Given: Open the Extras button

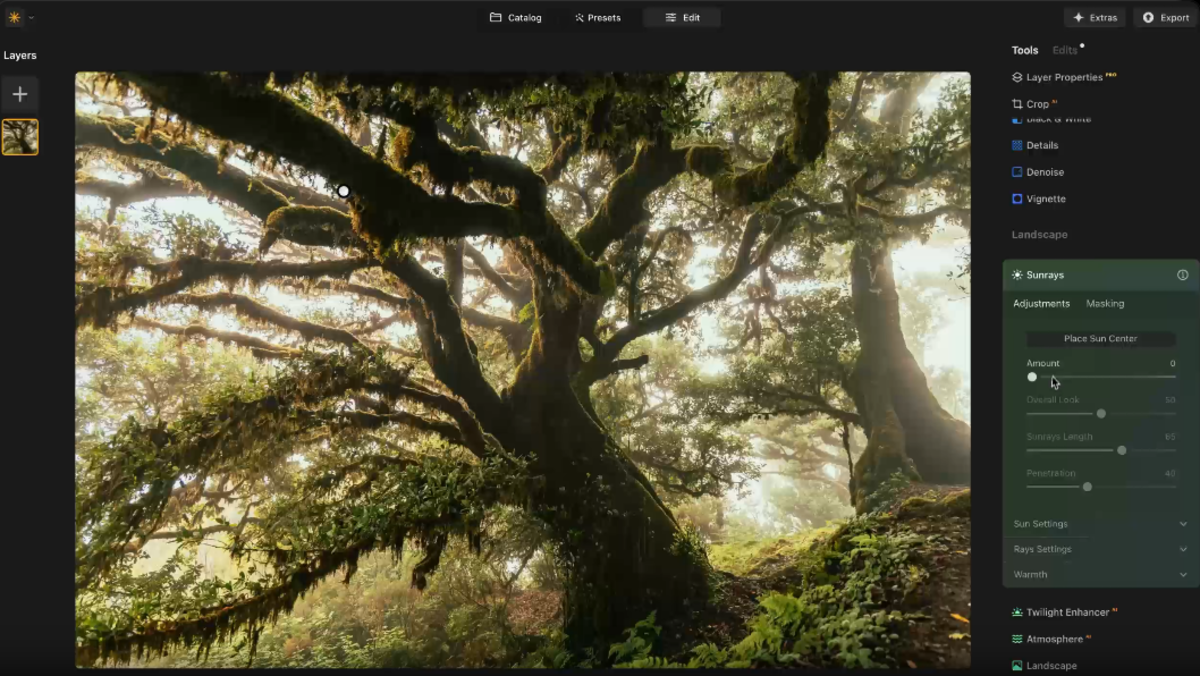Looking at the screenshot, I should (1095, 17).
